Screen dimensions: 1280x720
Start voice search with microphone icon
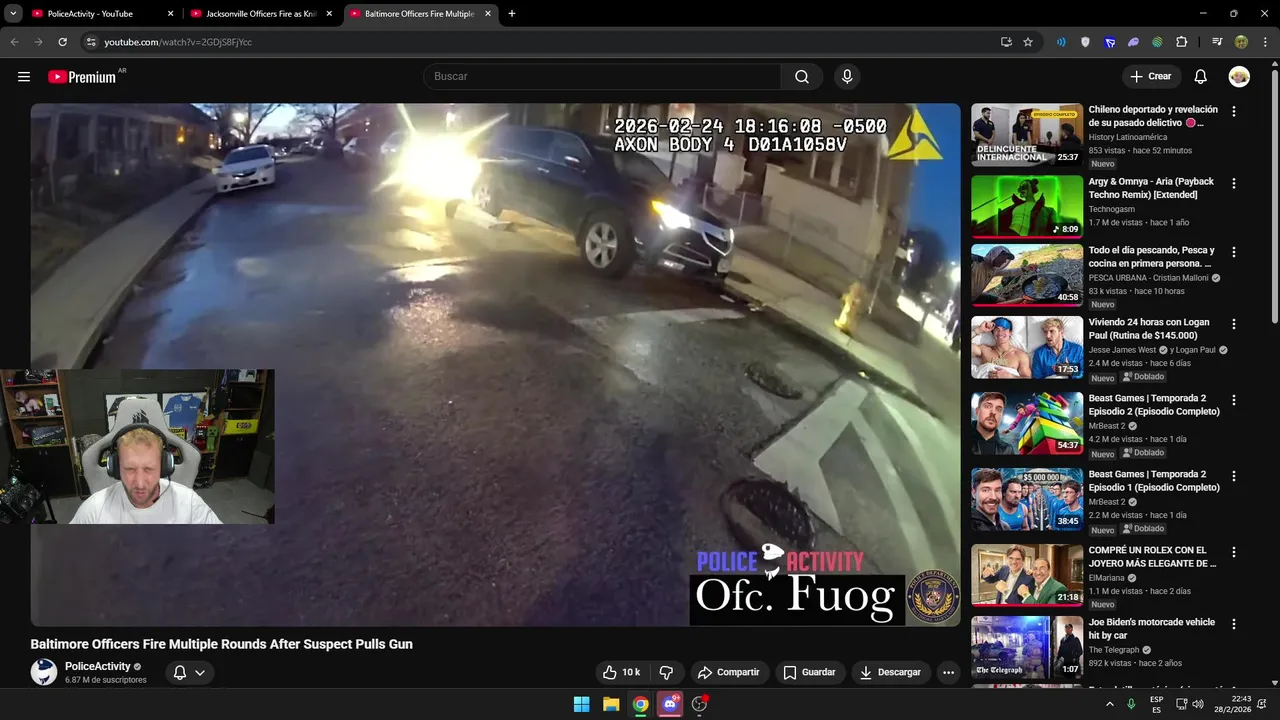pos(847,77)
